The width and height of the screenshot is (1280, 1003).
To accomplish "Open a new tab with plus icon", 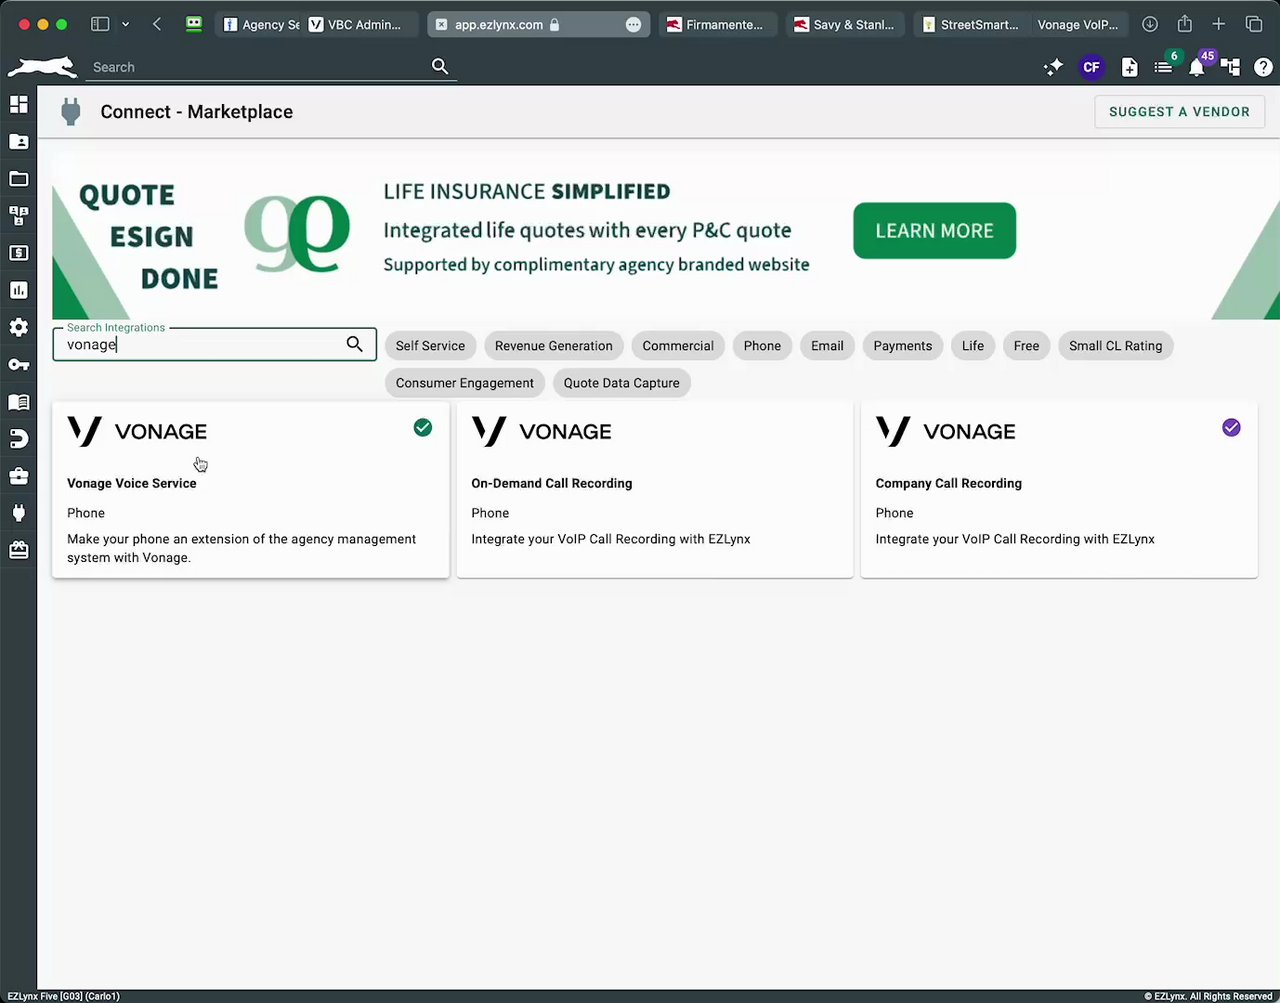I will click(1219, 24).
